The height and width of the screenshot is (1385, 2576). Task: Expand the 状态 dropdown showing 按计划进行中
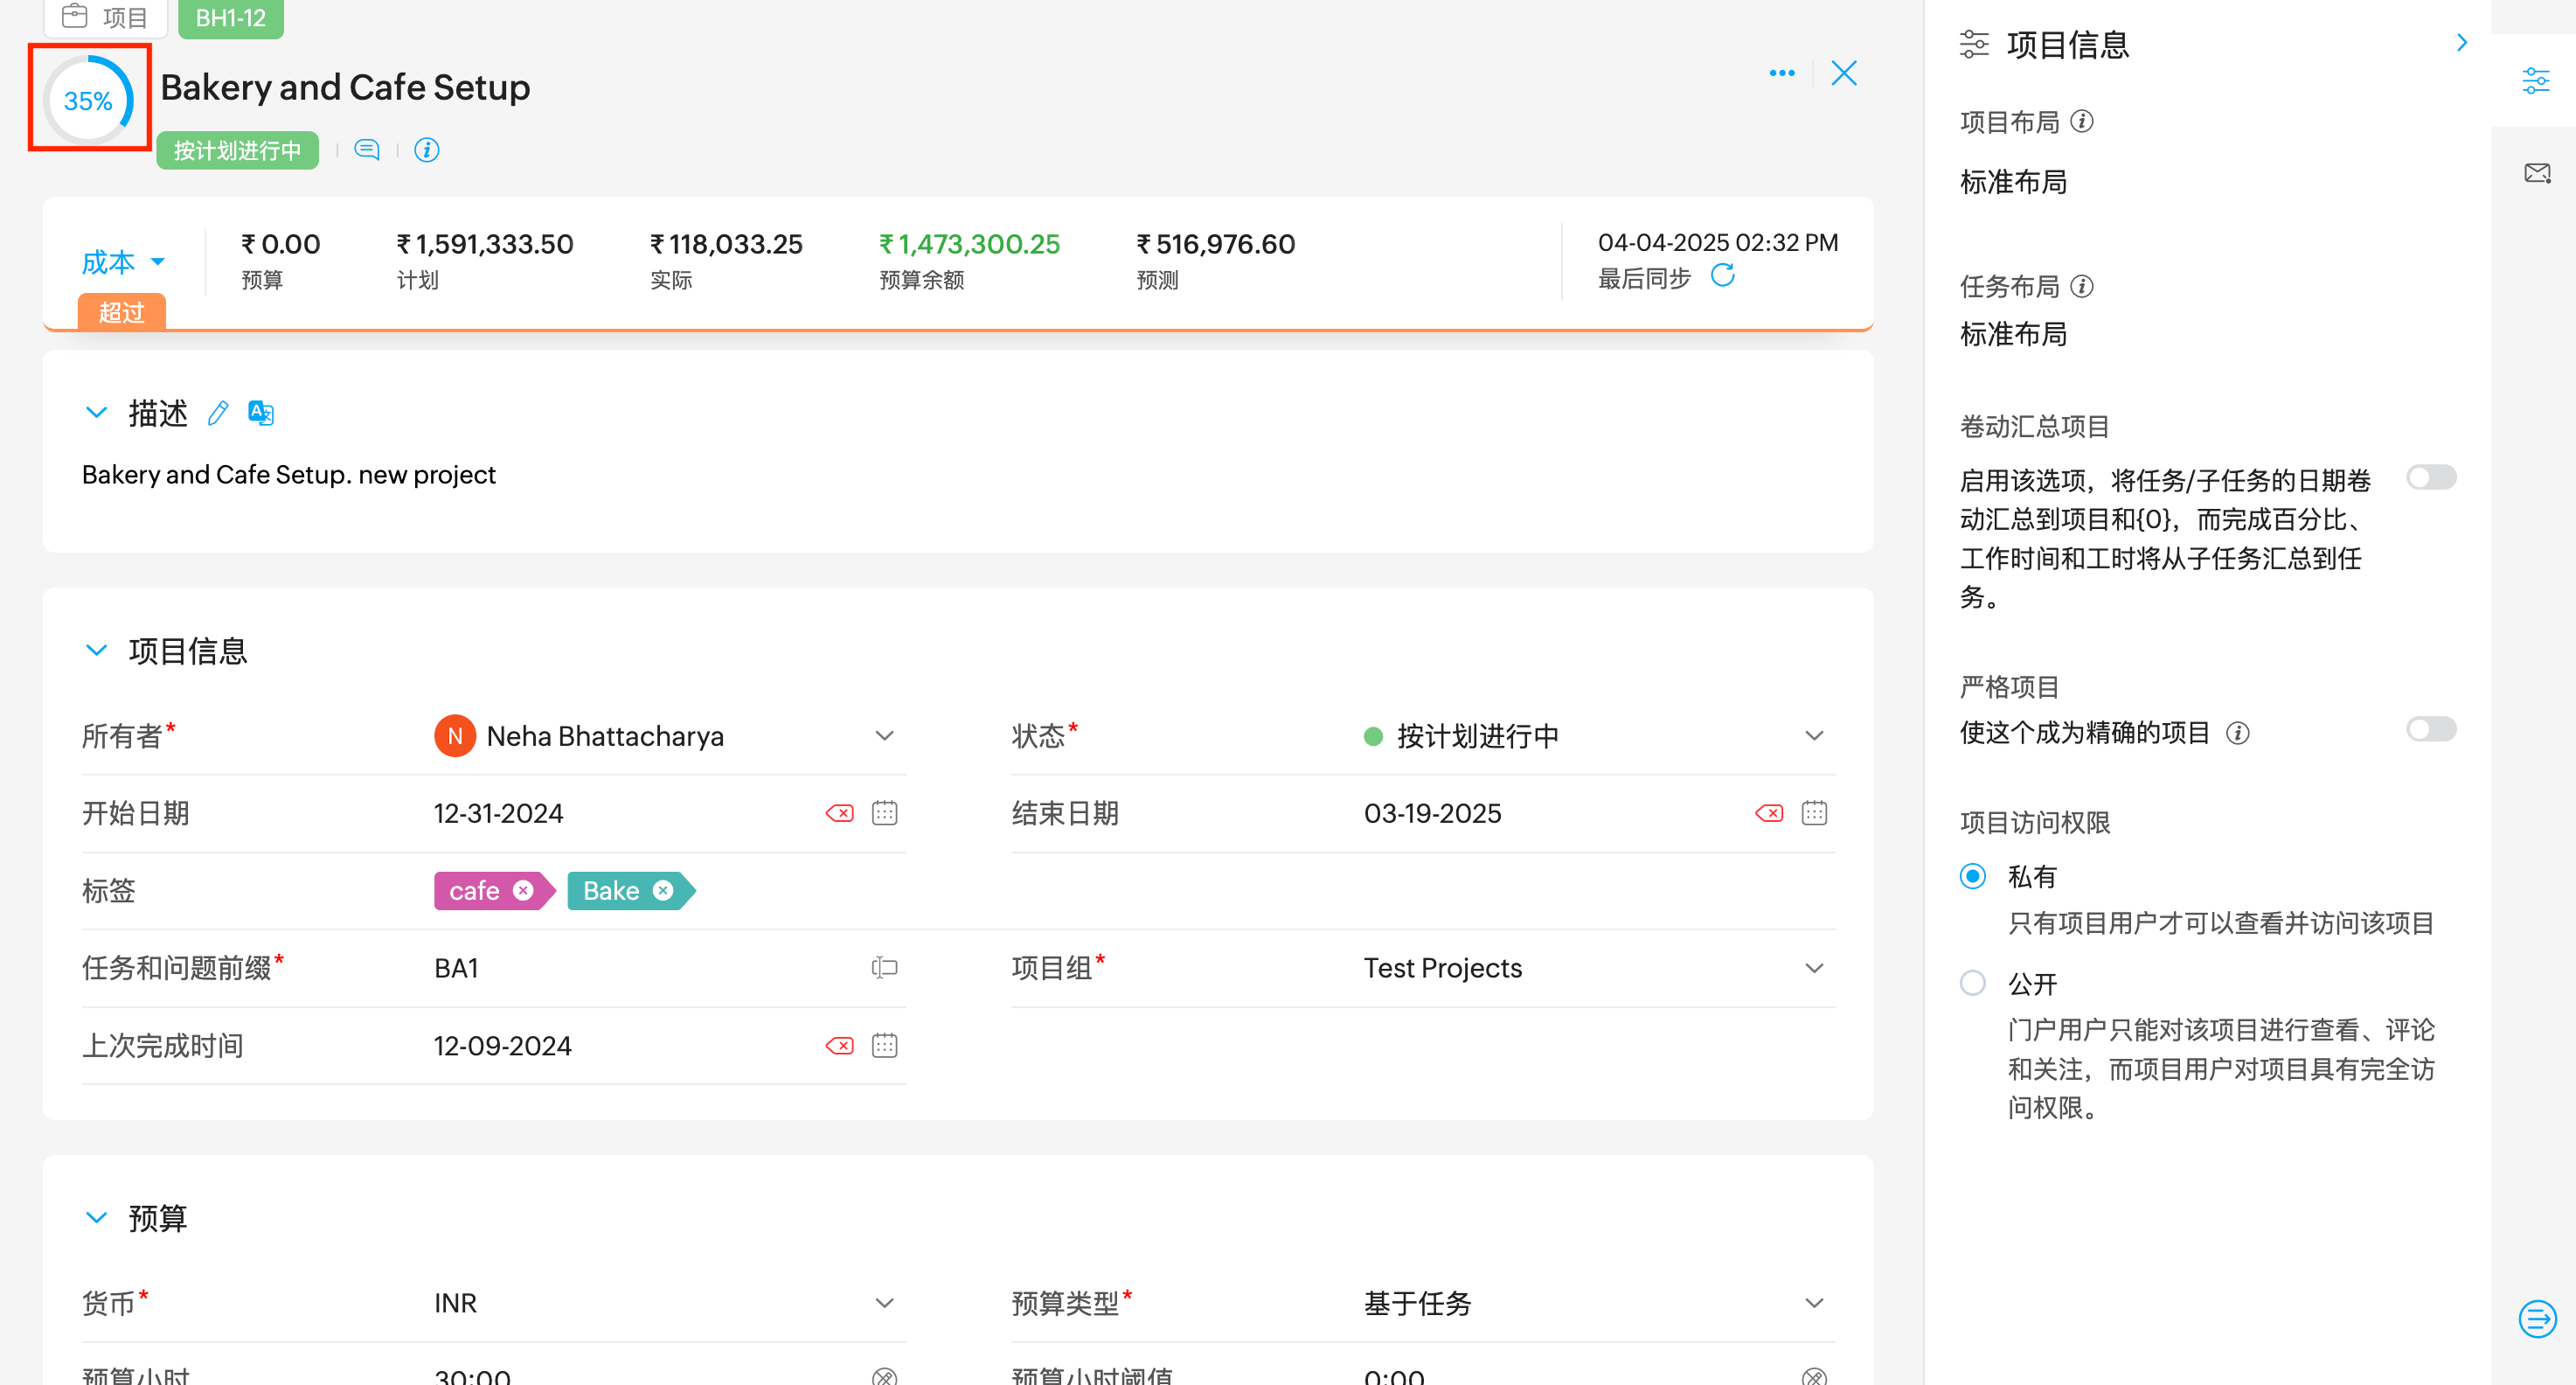point(1813,736)
